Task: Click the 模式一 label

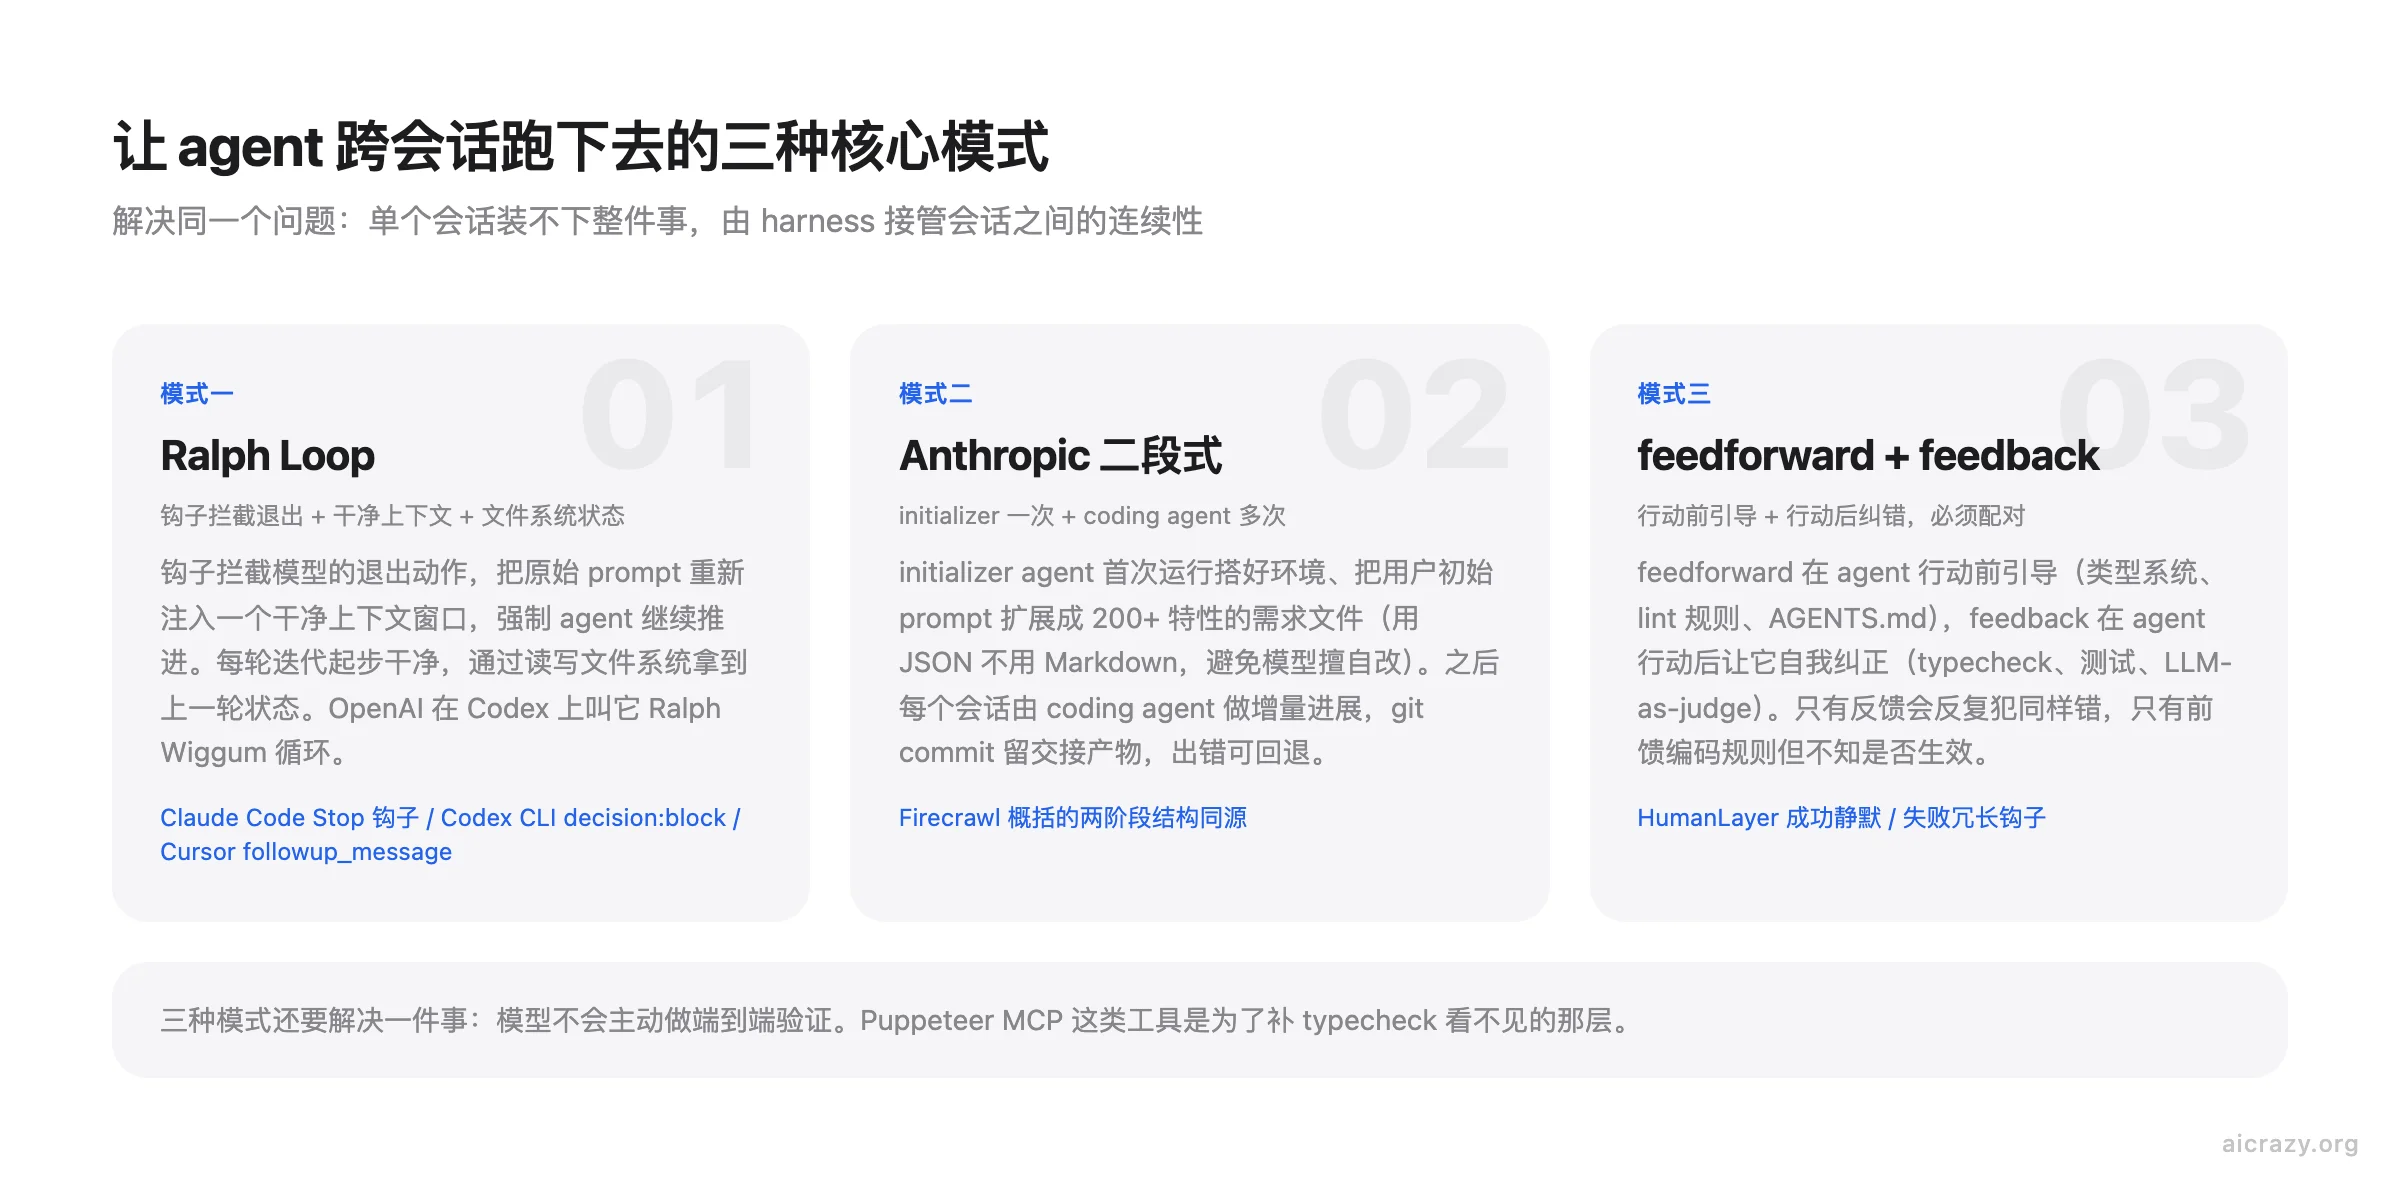Action: (x=197, y=394)
